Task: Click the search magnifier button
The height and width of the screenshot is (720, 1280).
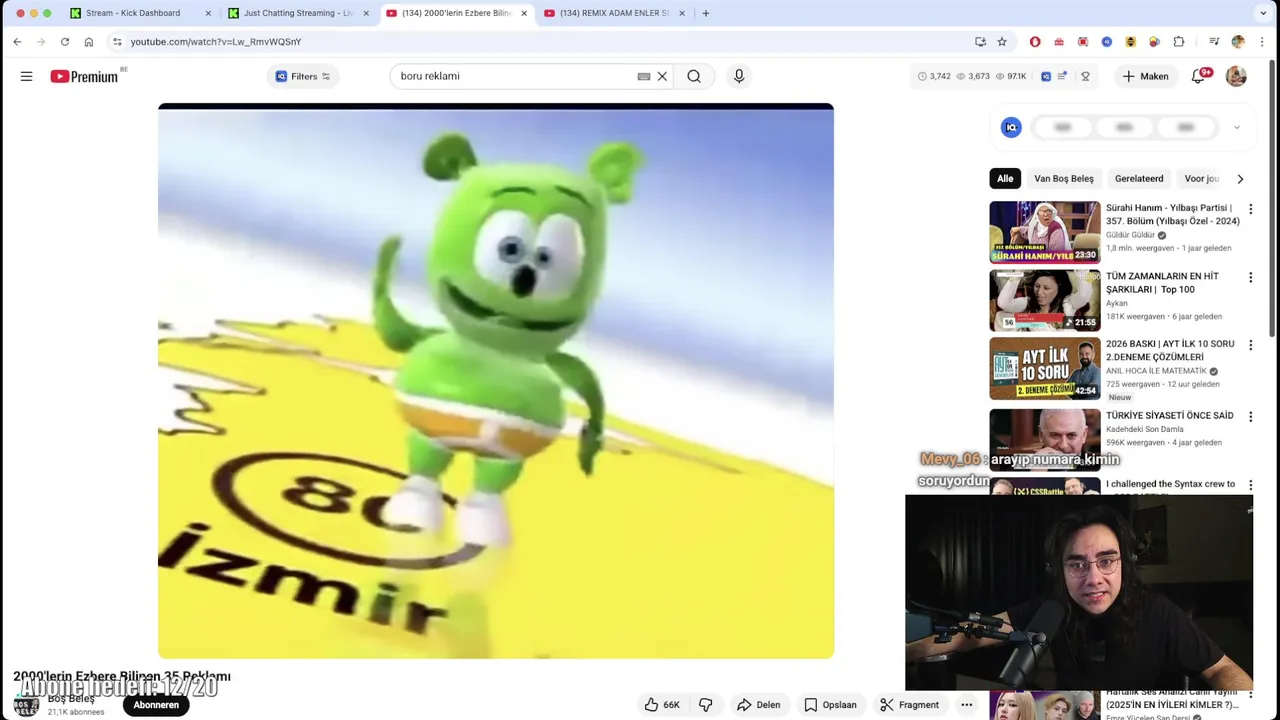Action: coord(694,76)
